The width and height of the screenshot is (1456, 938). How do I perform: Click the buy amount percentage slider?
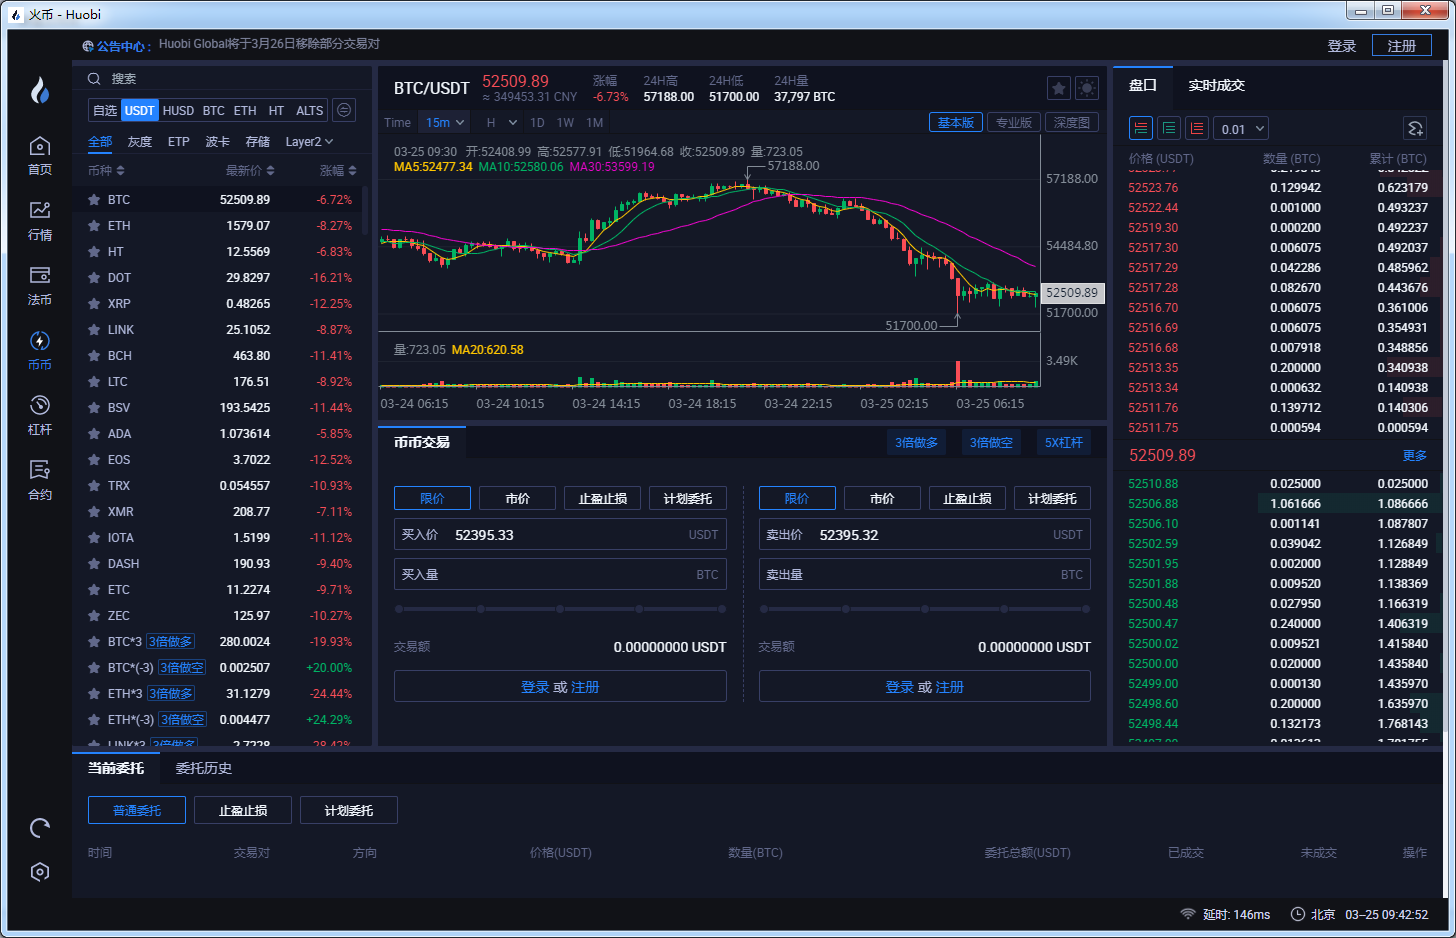pos(560,608)
